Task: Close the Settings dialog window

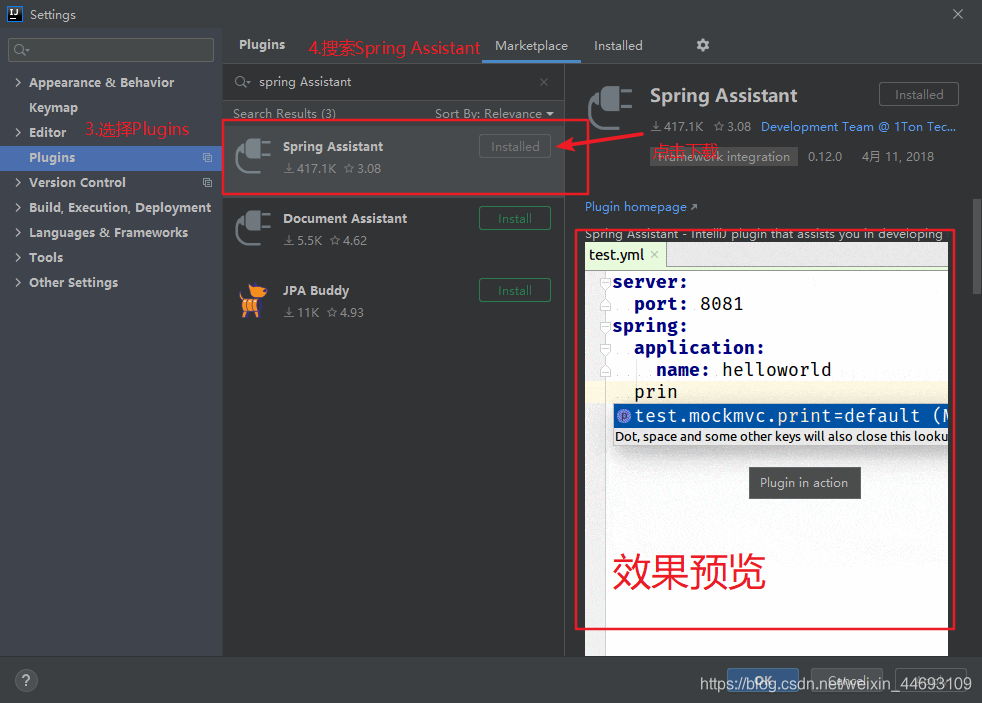Action: pyautogui.click(x=958, y=14)
